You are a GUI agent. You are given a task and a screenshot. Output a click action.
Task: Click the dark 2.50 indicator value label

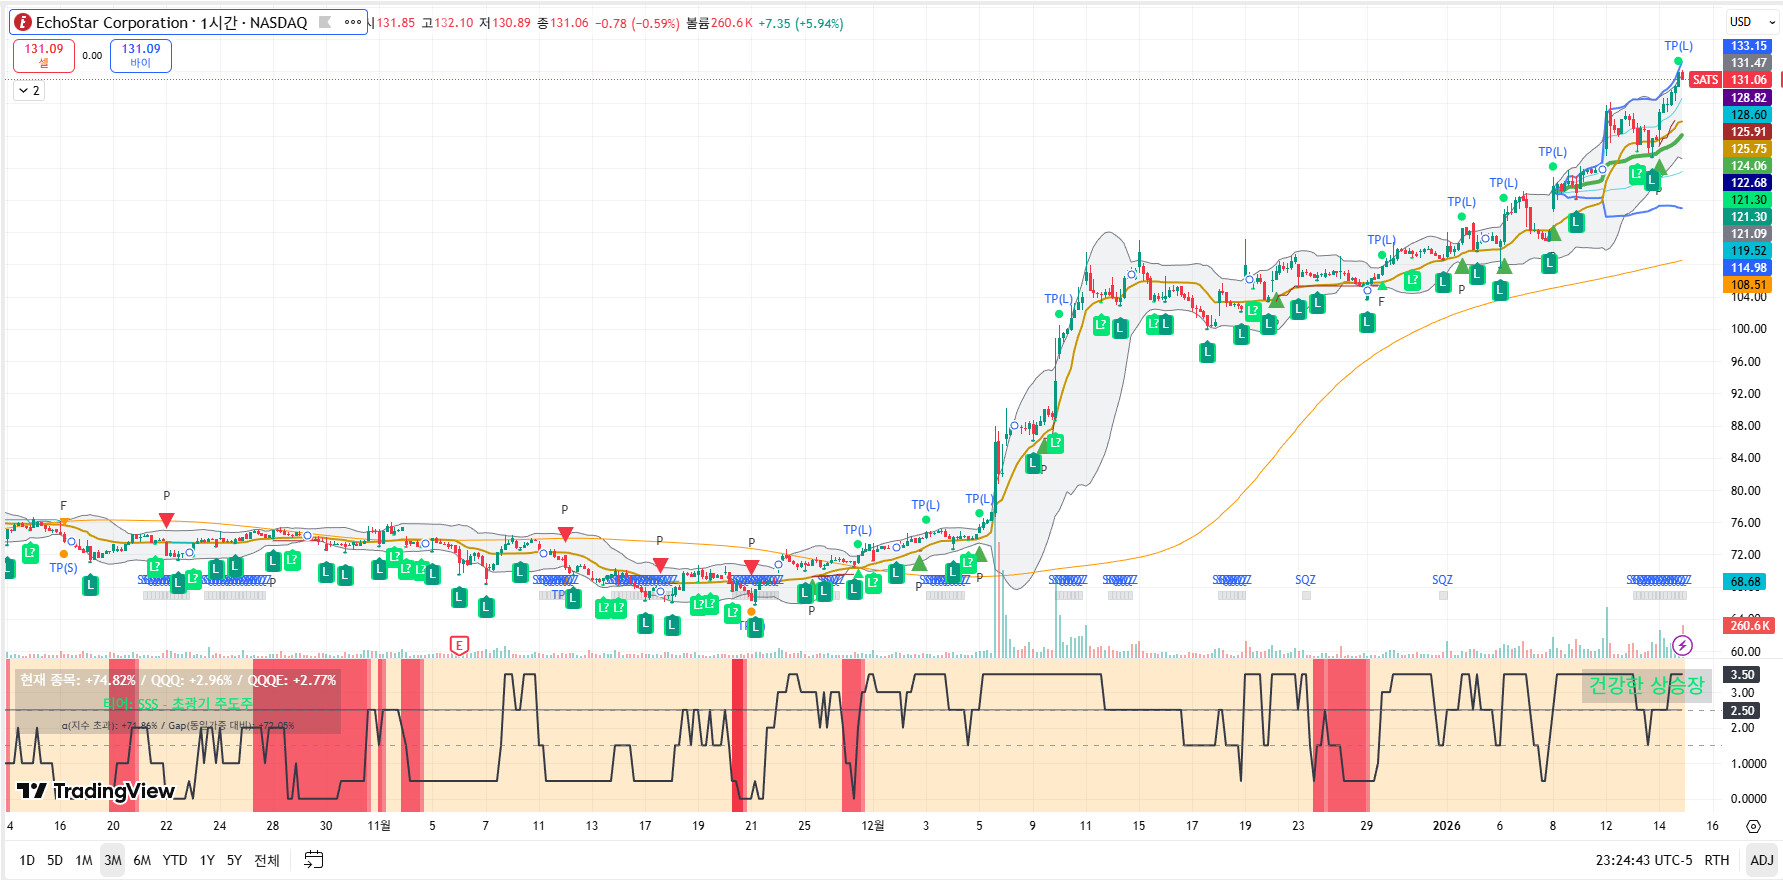click(1743, 711)
